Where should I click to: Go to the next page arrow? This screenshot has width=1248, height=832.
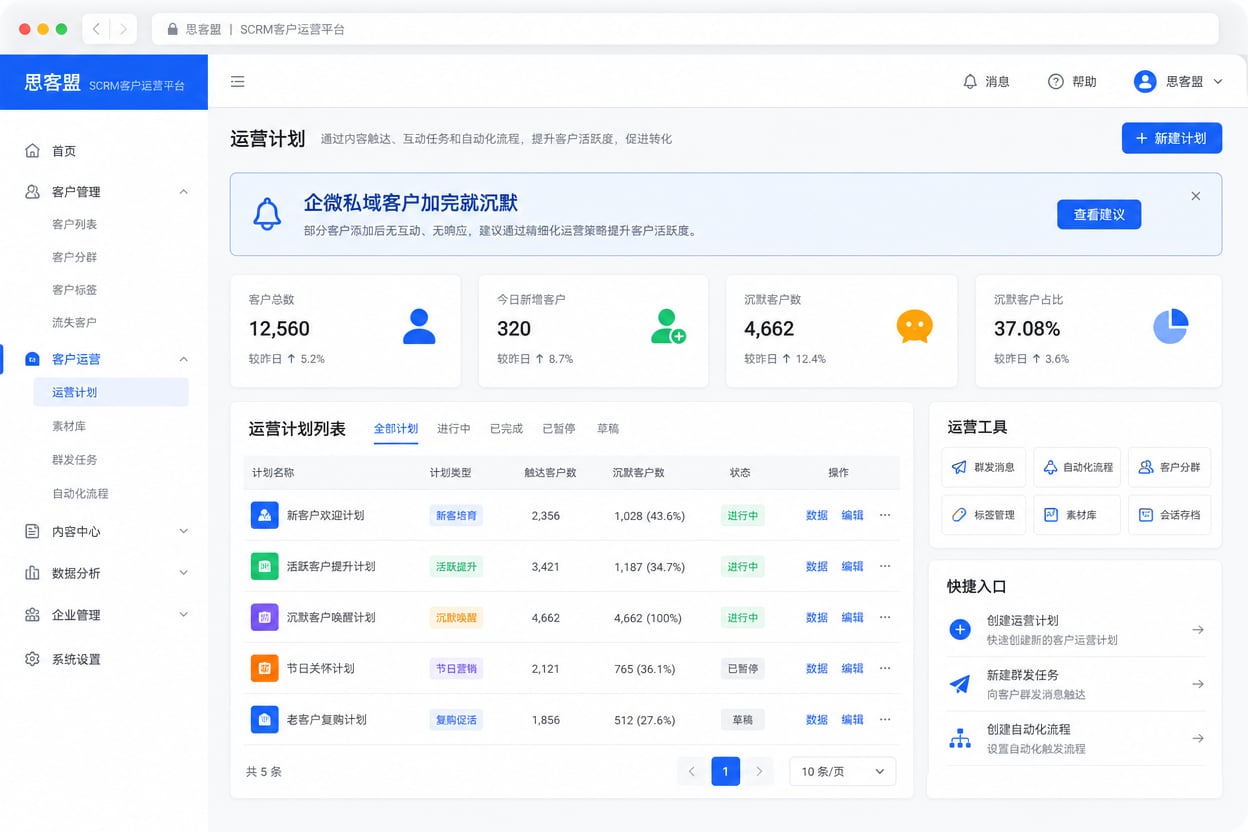pos(759,771)
